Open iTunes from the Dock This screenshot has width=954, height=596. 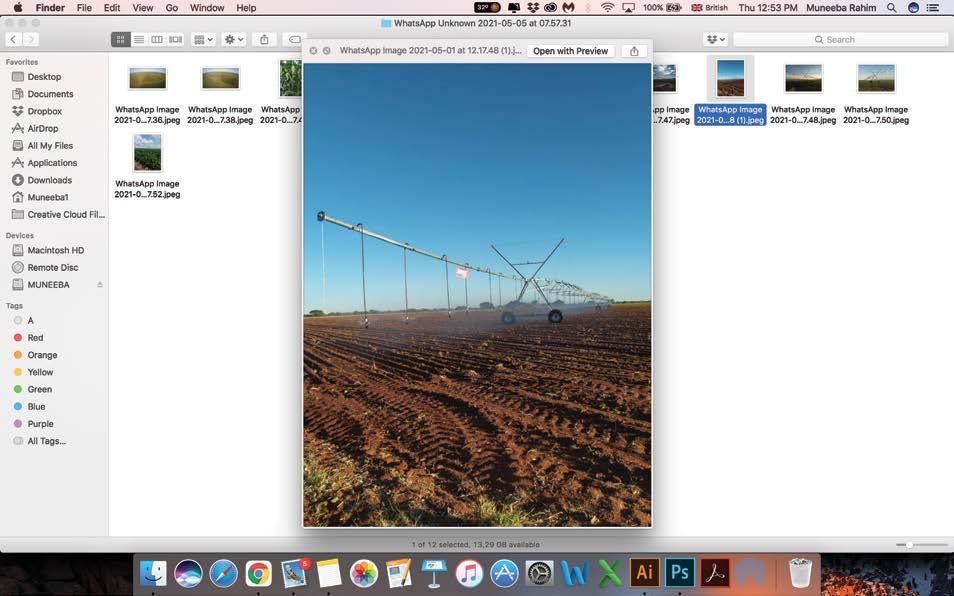click(468, 572)
